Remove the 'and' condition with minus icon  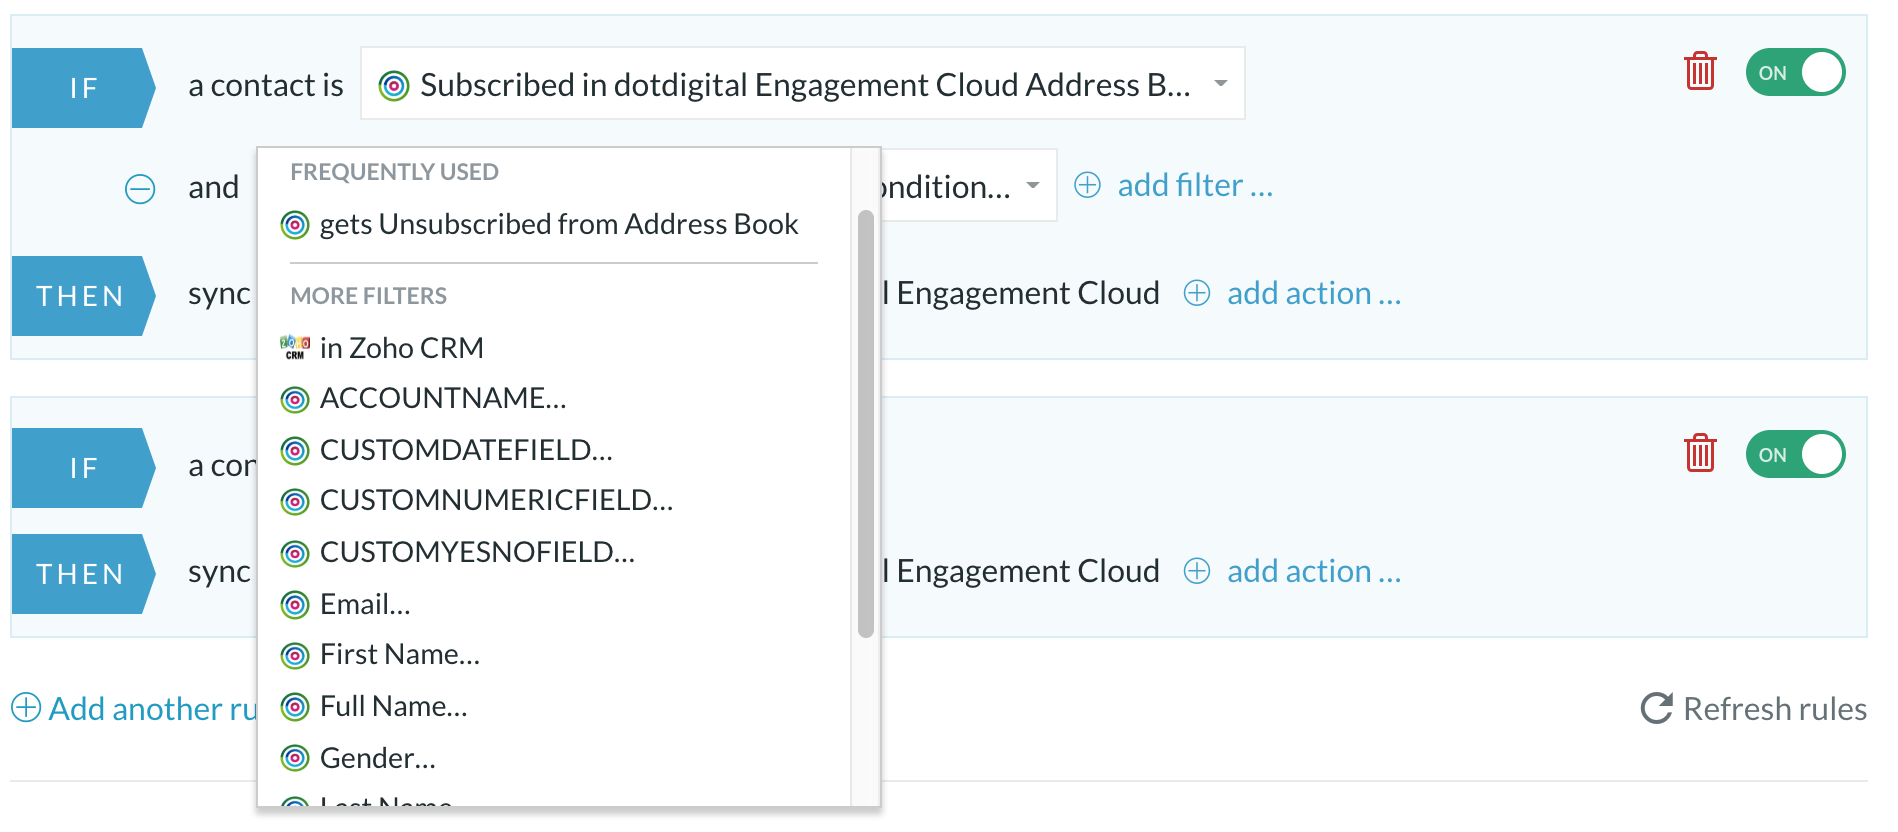tap(140, 189)
